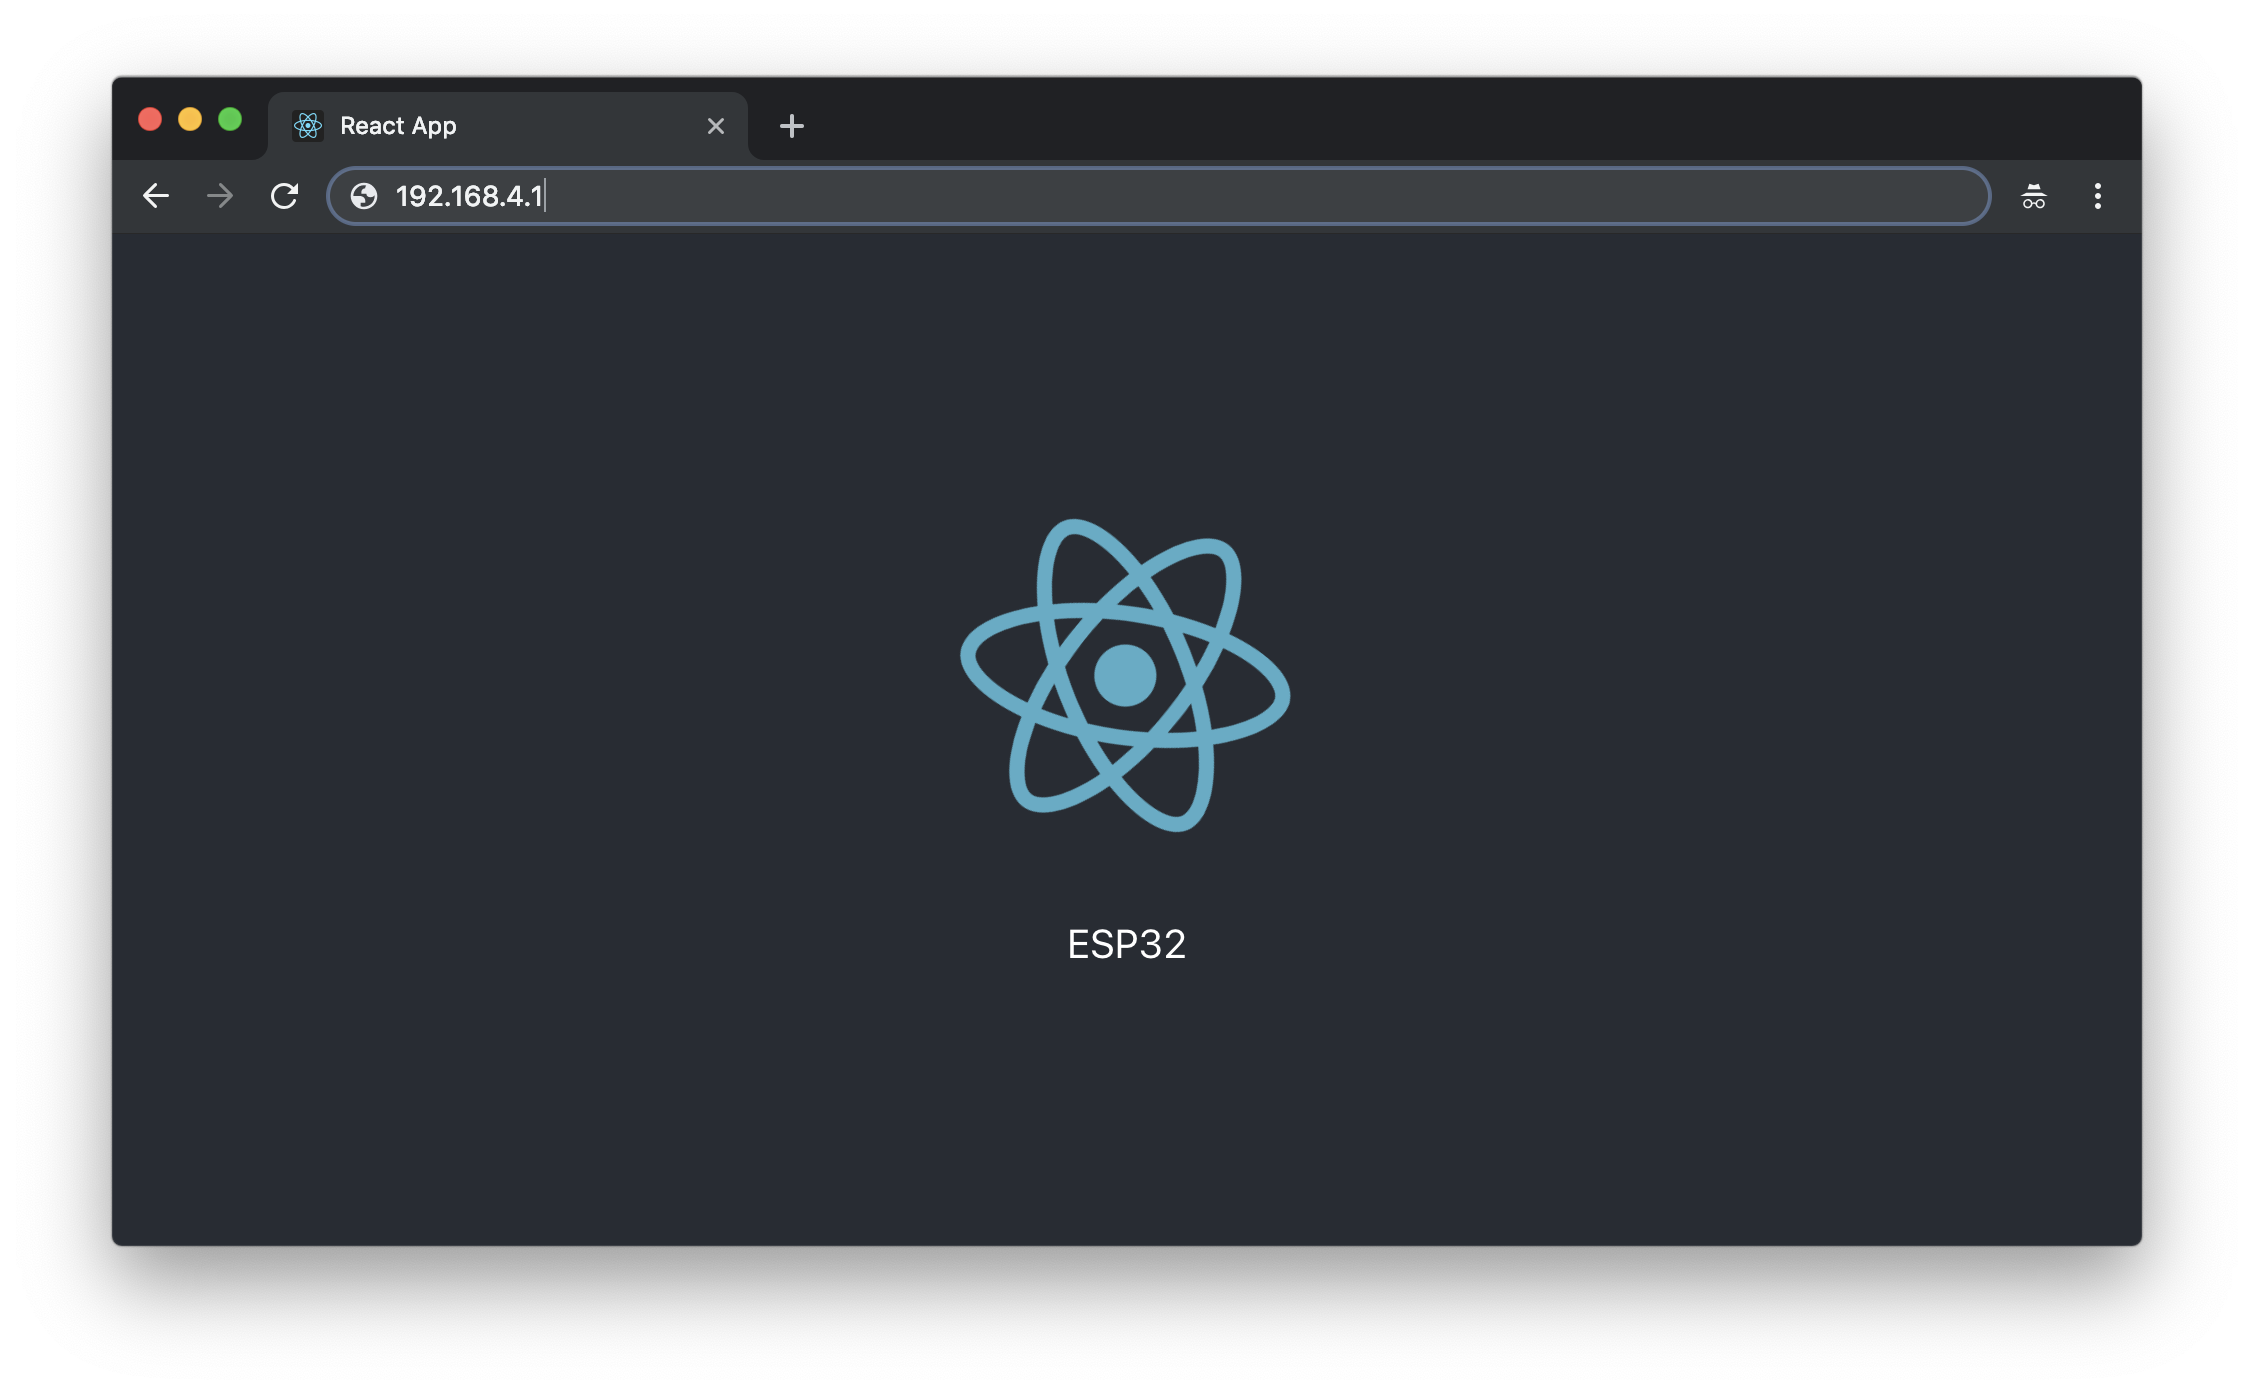Click empty address bar space after URL
The width and height of the screenshot is (2254, 1394).
coord(1200,196)
